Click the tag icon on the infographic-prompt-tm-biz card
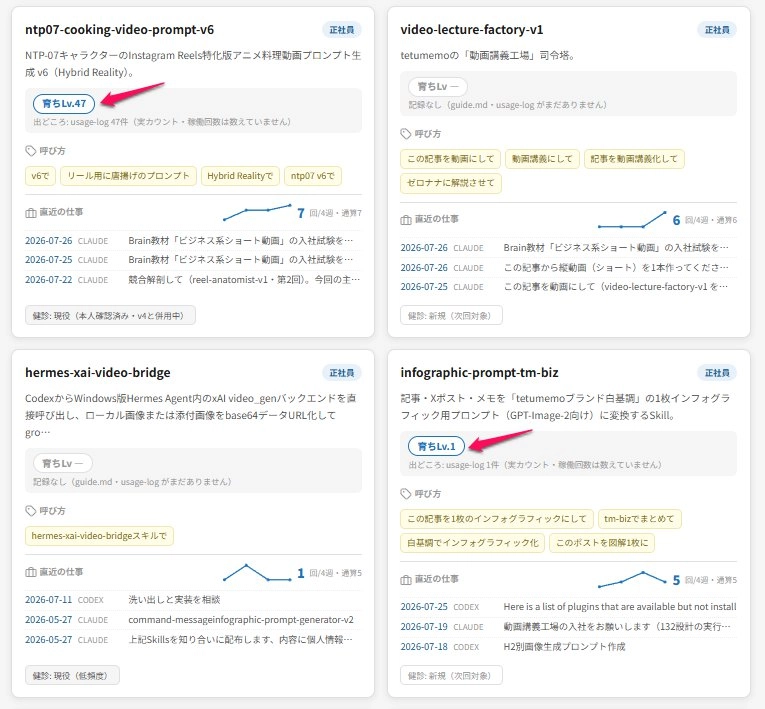765x709 pixels. click(406, 494)
